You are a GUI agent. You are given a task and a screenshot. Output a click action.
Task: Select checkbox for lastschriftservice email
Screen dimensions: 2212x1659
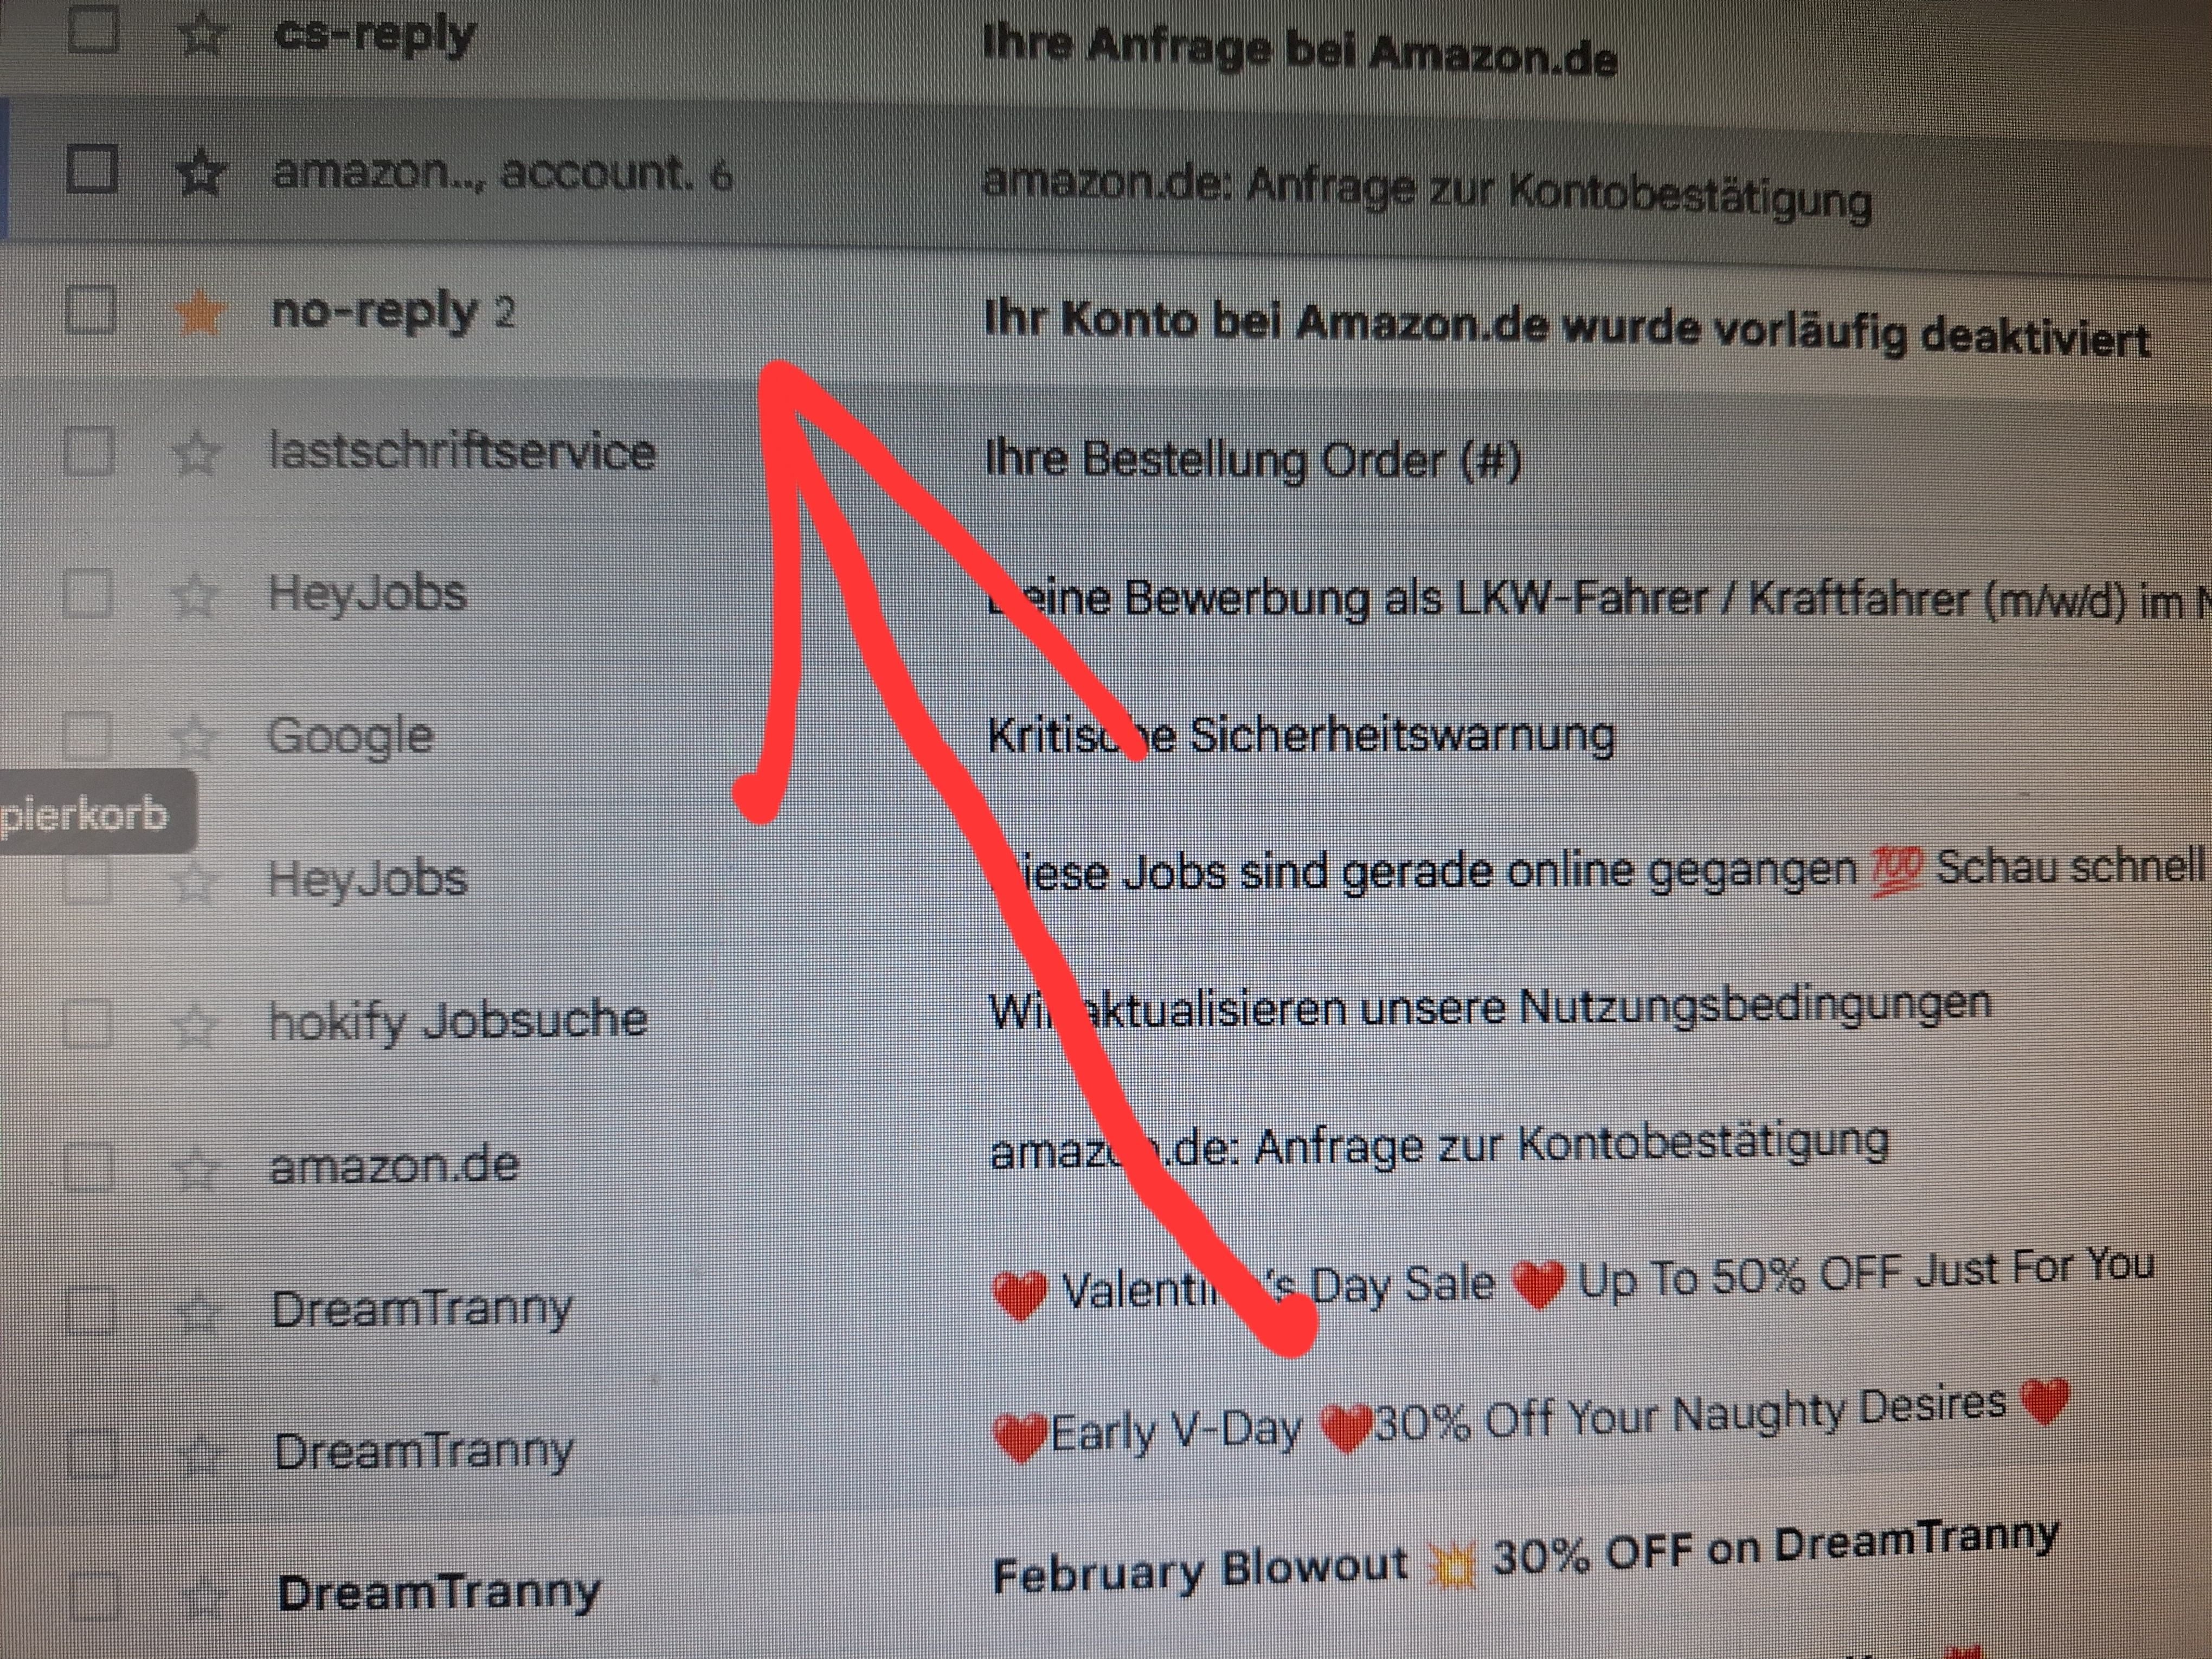pyautogui.click(x=88, y=451)
